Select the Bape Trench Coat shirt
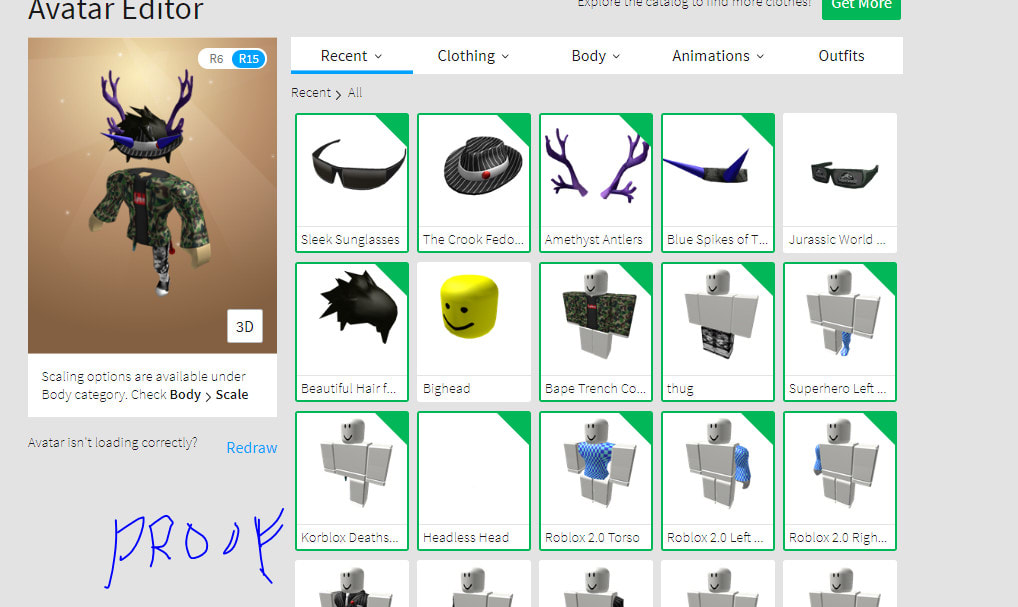The image size is (1018, 607). tap(596, 332)
